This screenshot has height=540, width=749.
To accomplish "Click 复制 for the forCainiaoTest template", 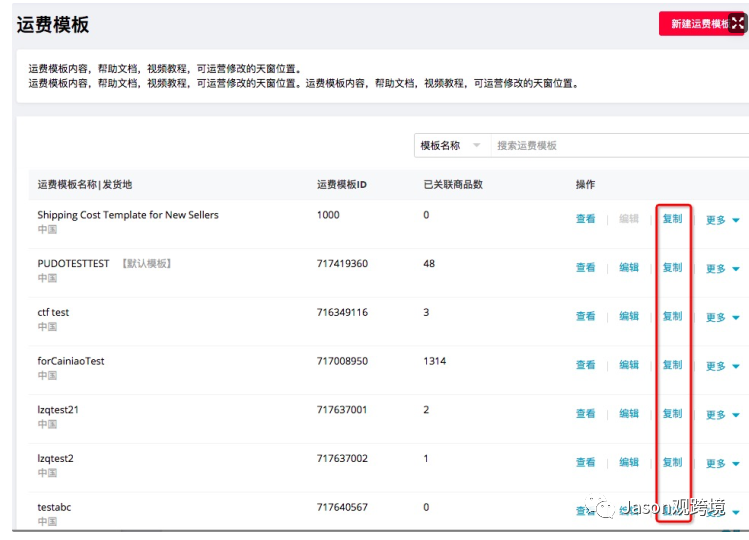I will 672,365.
